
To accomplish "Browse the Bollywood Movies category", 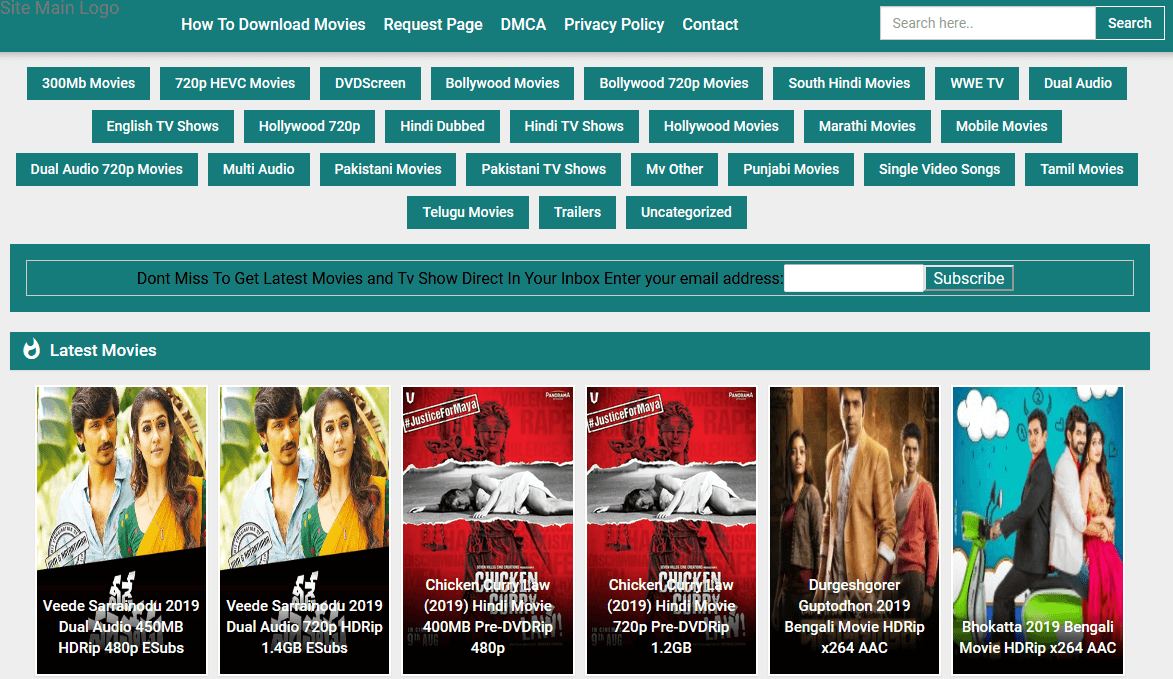I will click(502, 83).
